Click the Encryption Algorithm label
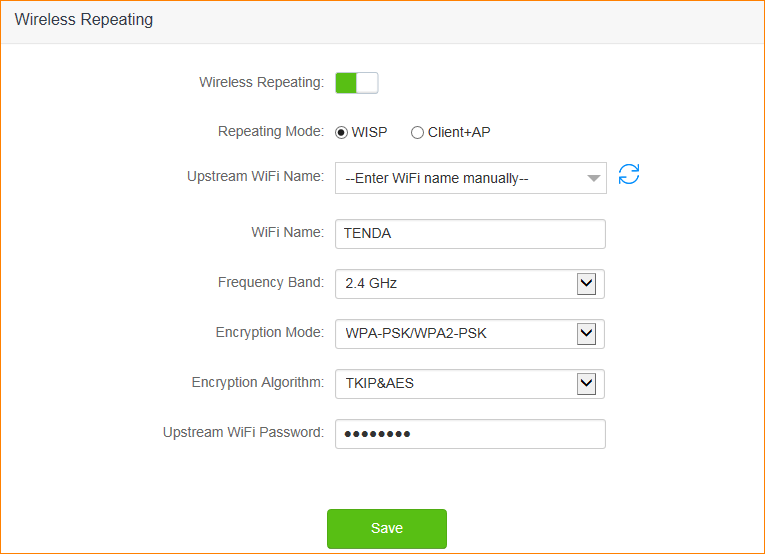 point(257,383)
